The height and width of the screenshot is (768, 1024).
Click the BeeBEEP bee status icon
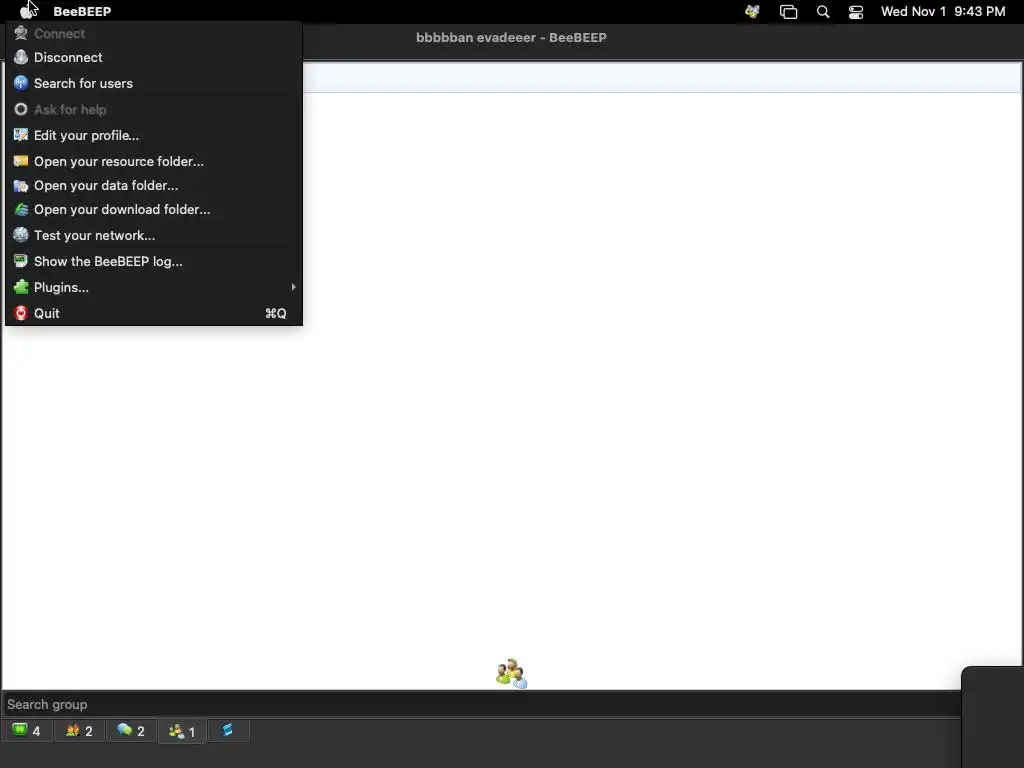coord(752,11)
